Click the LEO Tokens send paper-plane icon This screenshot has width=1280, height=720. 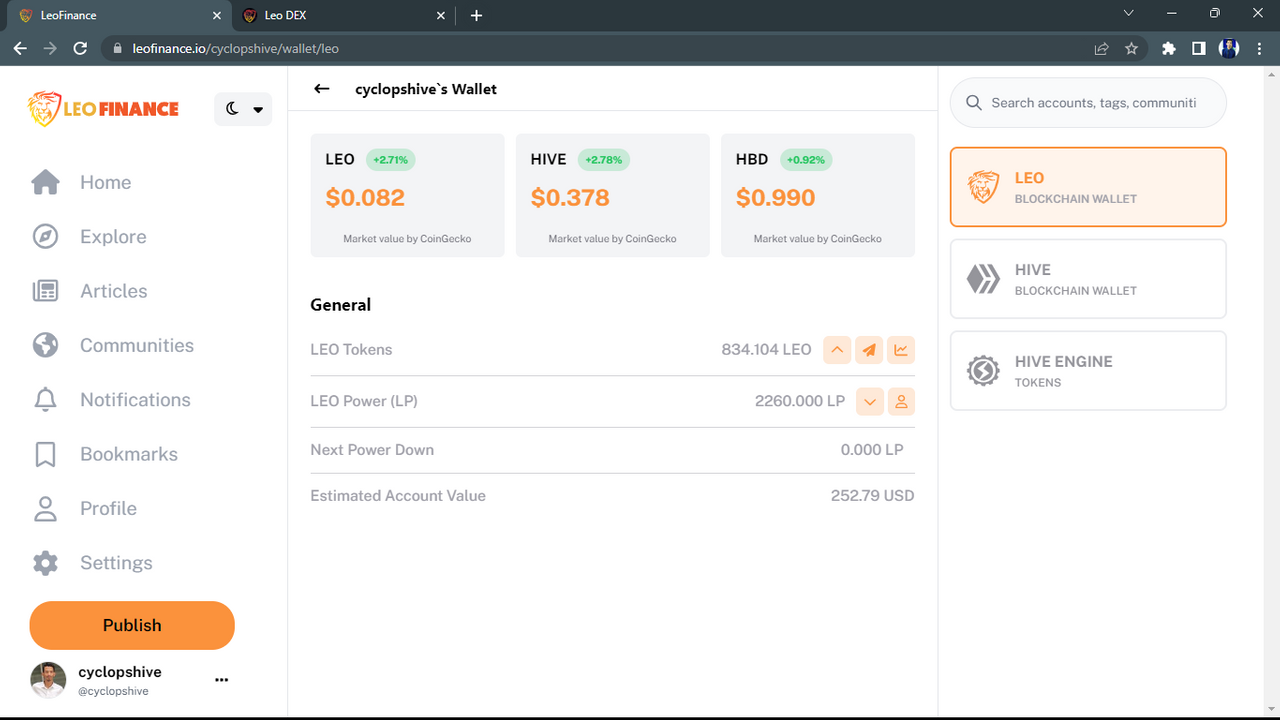coord(869,350)
